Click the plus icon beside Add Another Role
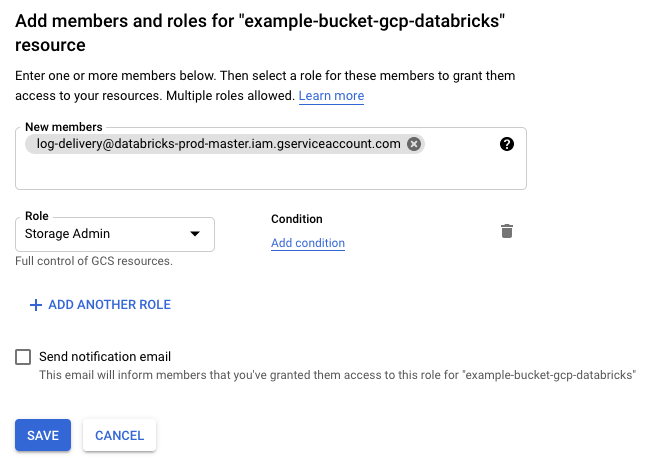The height and width of the screenshot is (466, 657). point(36,305)
